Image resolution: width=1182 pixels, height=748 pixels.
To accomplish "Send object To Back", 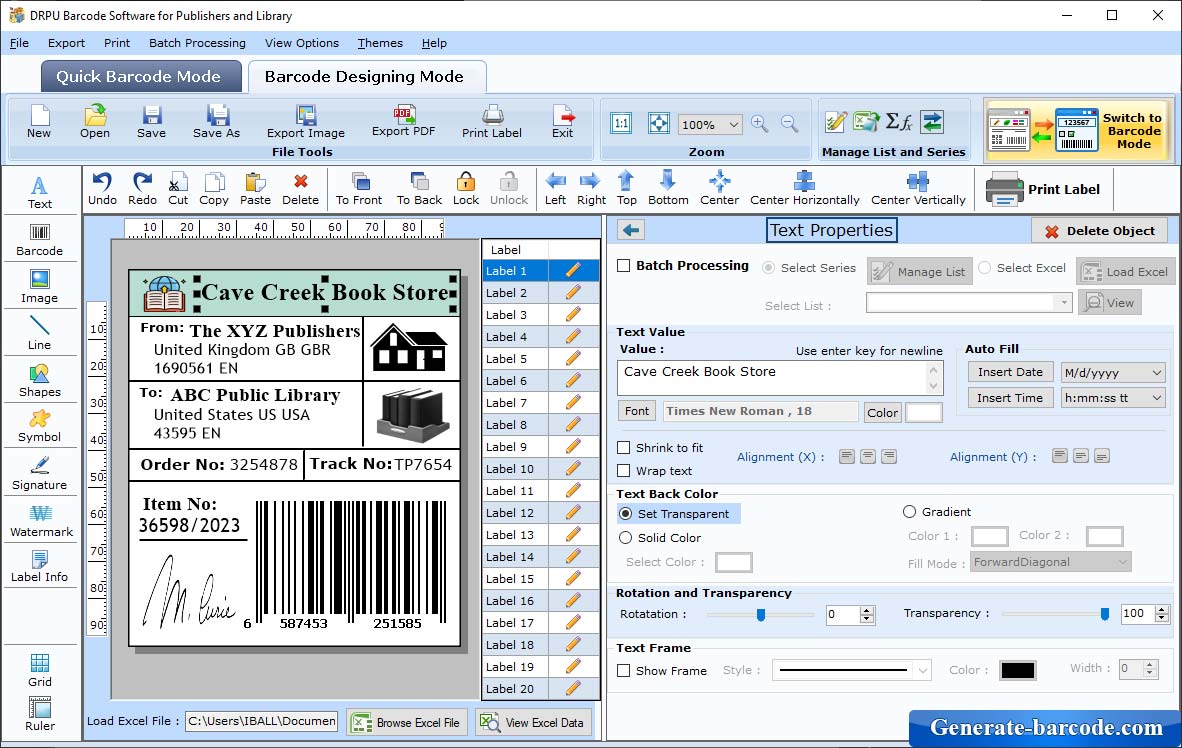I will (x=419, y=189).
